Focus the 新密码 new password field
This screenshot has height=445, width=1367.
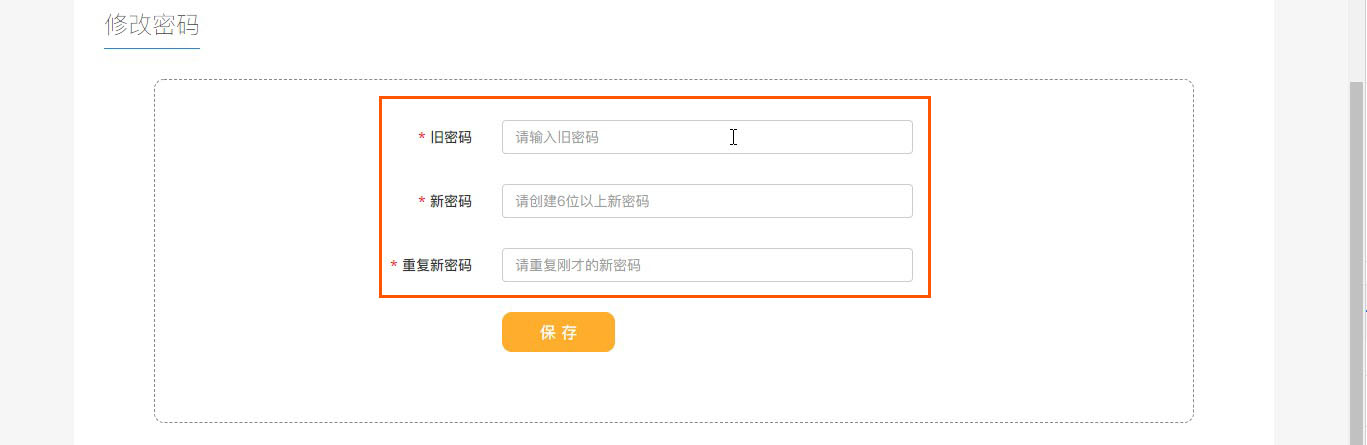780,201
